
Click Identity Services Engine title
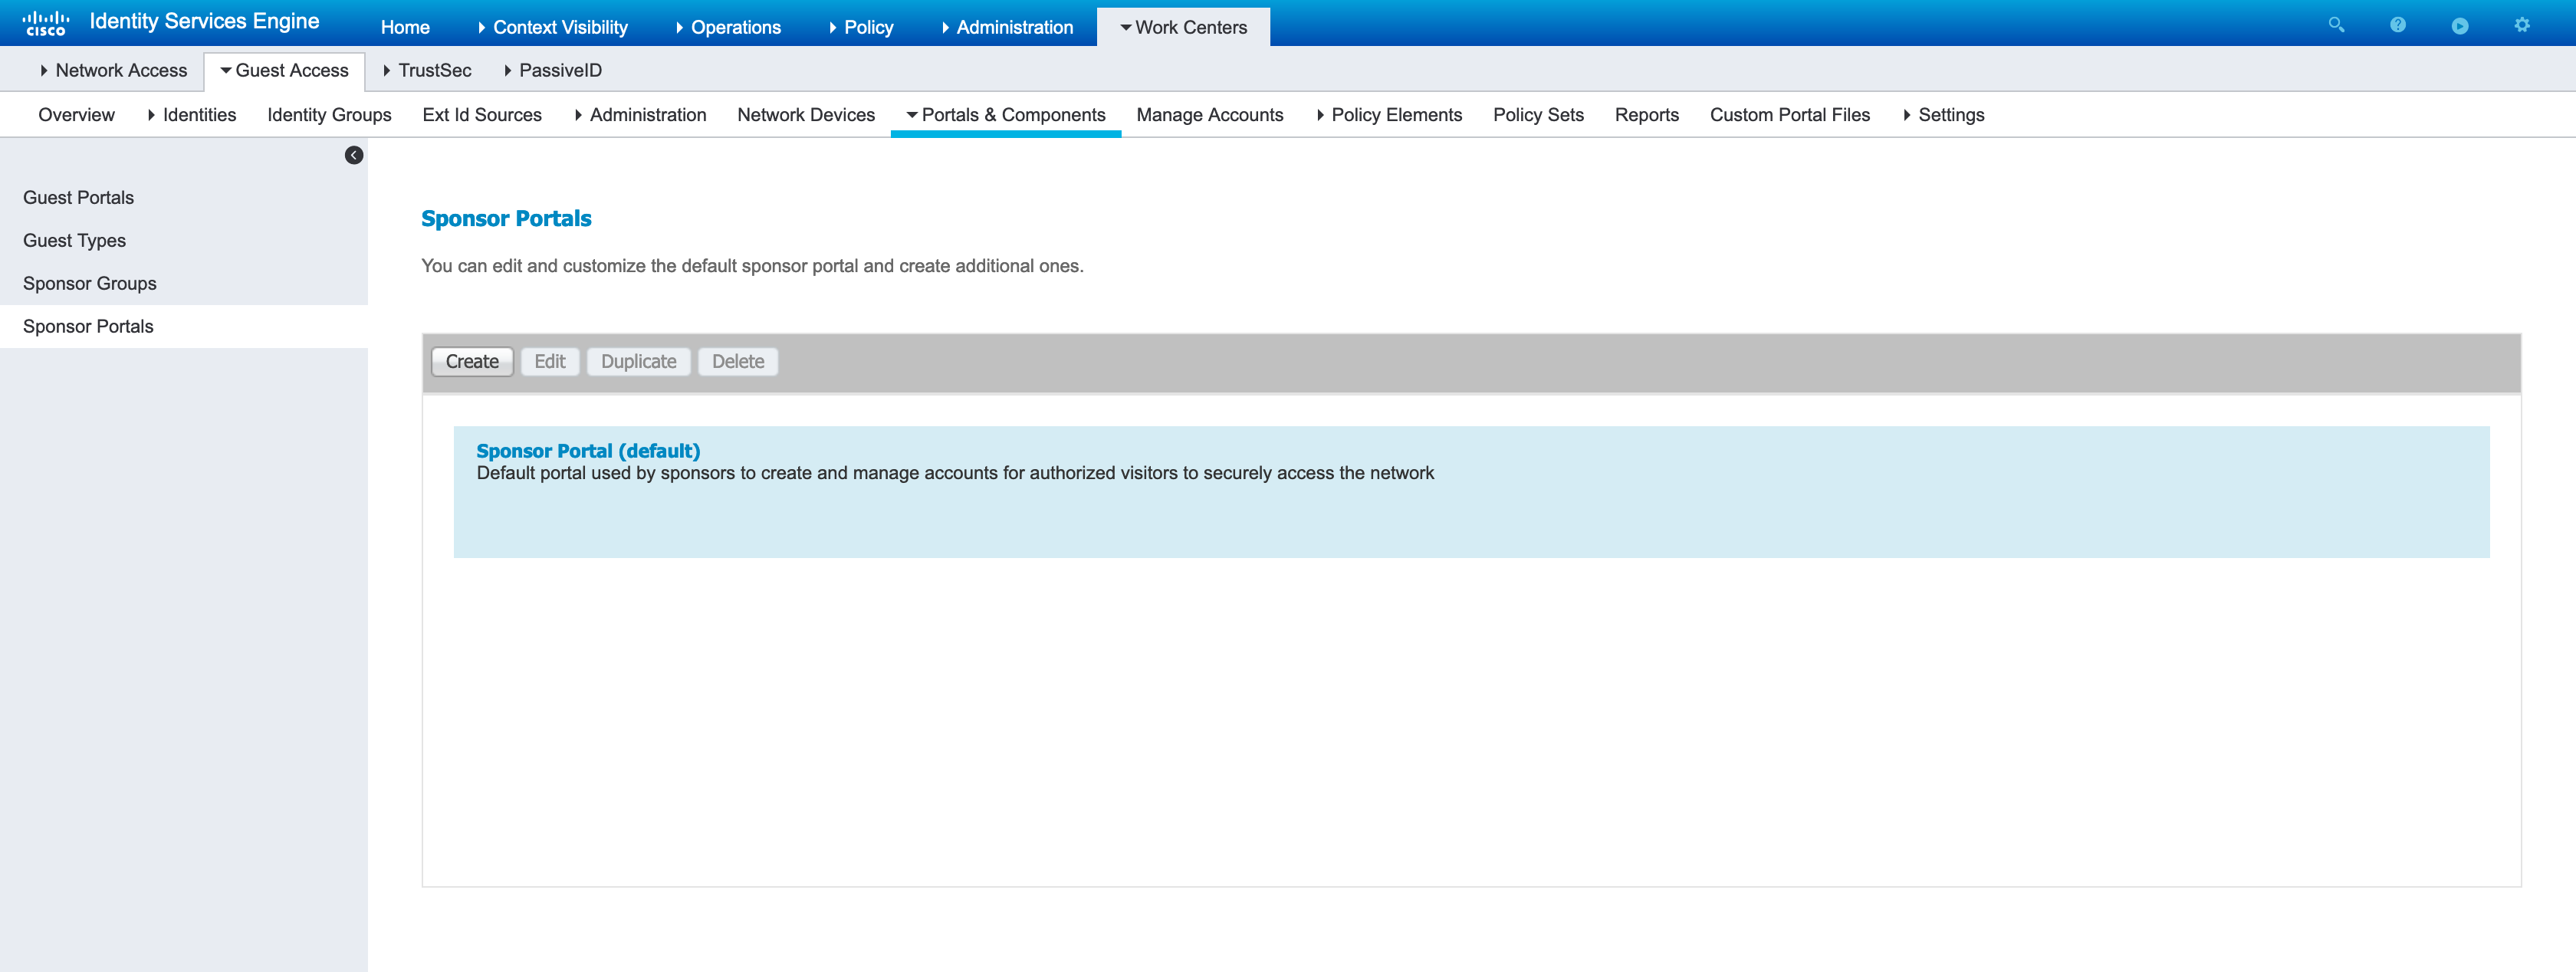[205, 21]
